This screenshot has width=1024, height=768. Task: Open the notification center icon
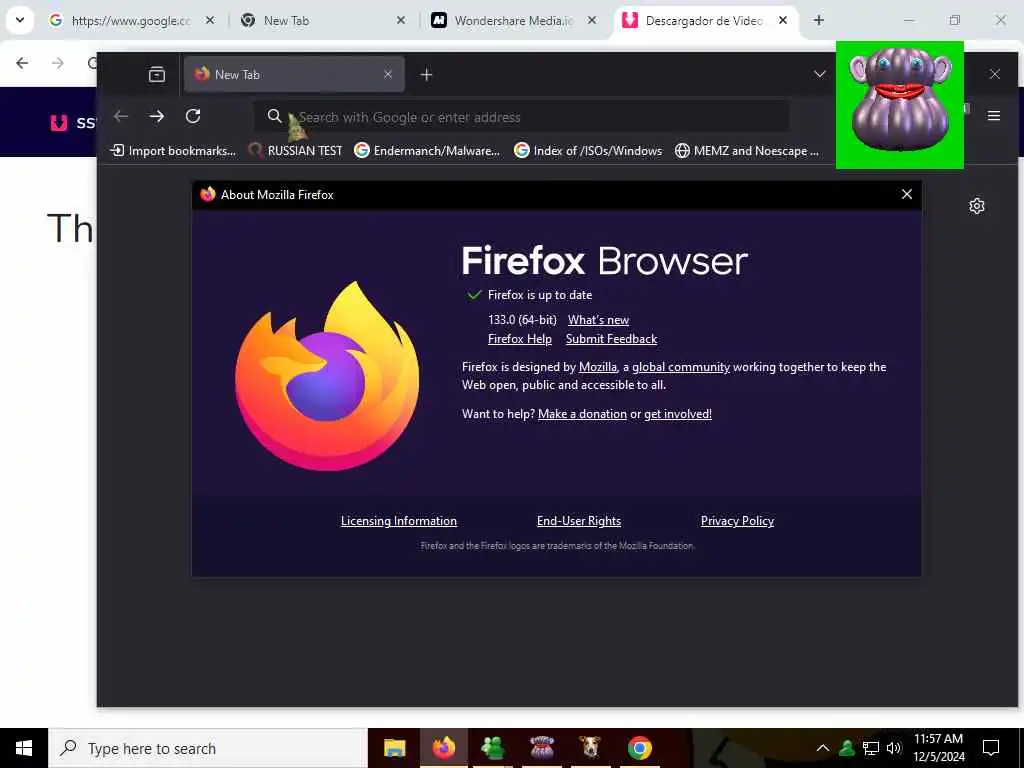point(991,748)
